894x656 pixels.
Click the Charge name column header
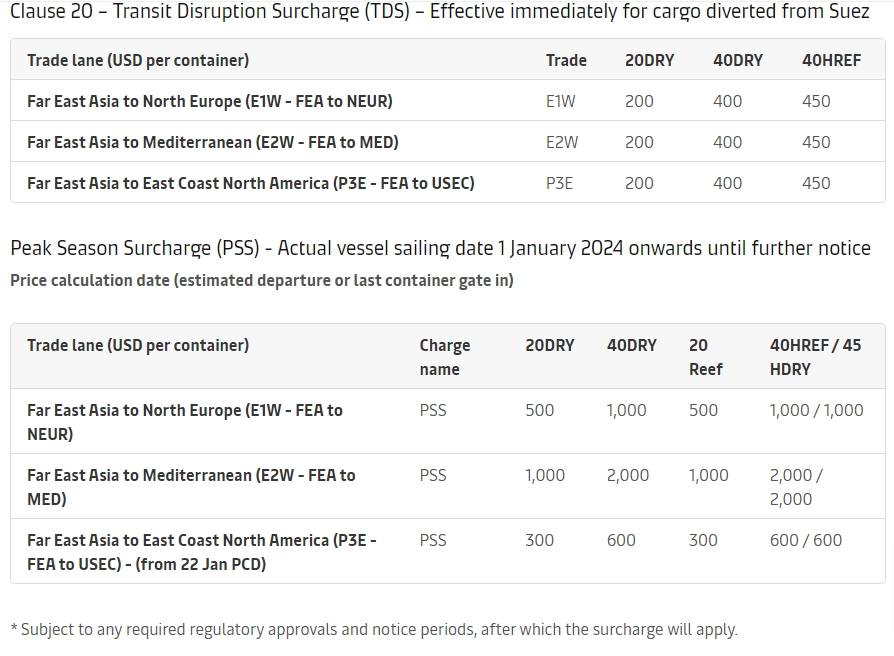click(445, 357)
